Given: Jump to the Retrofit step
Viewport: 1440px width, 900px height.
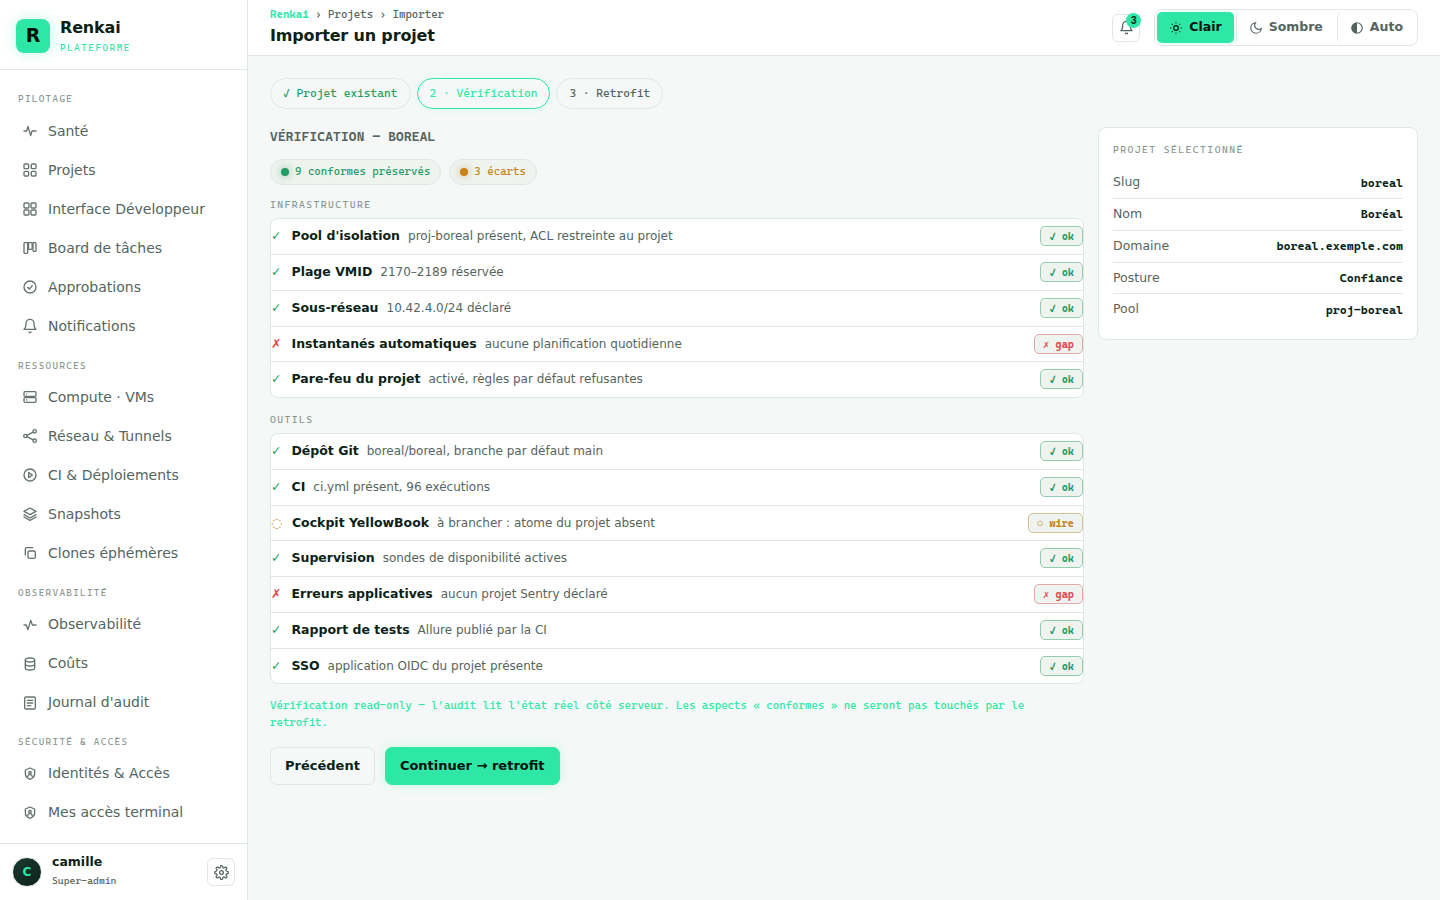Looking at the screenshot, I should pyautogui.click(x=609, y=93).
